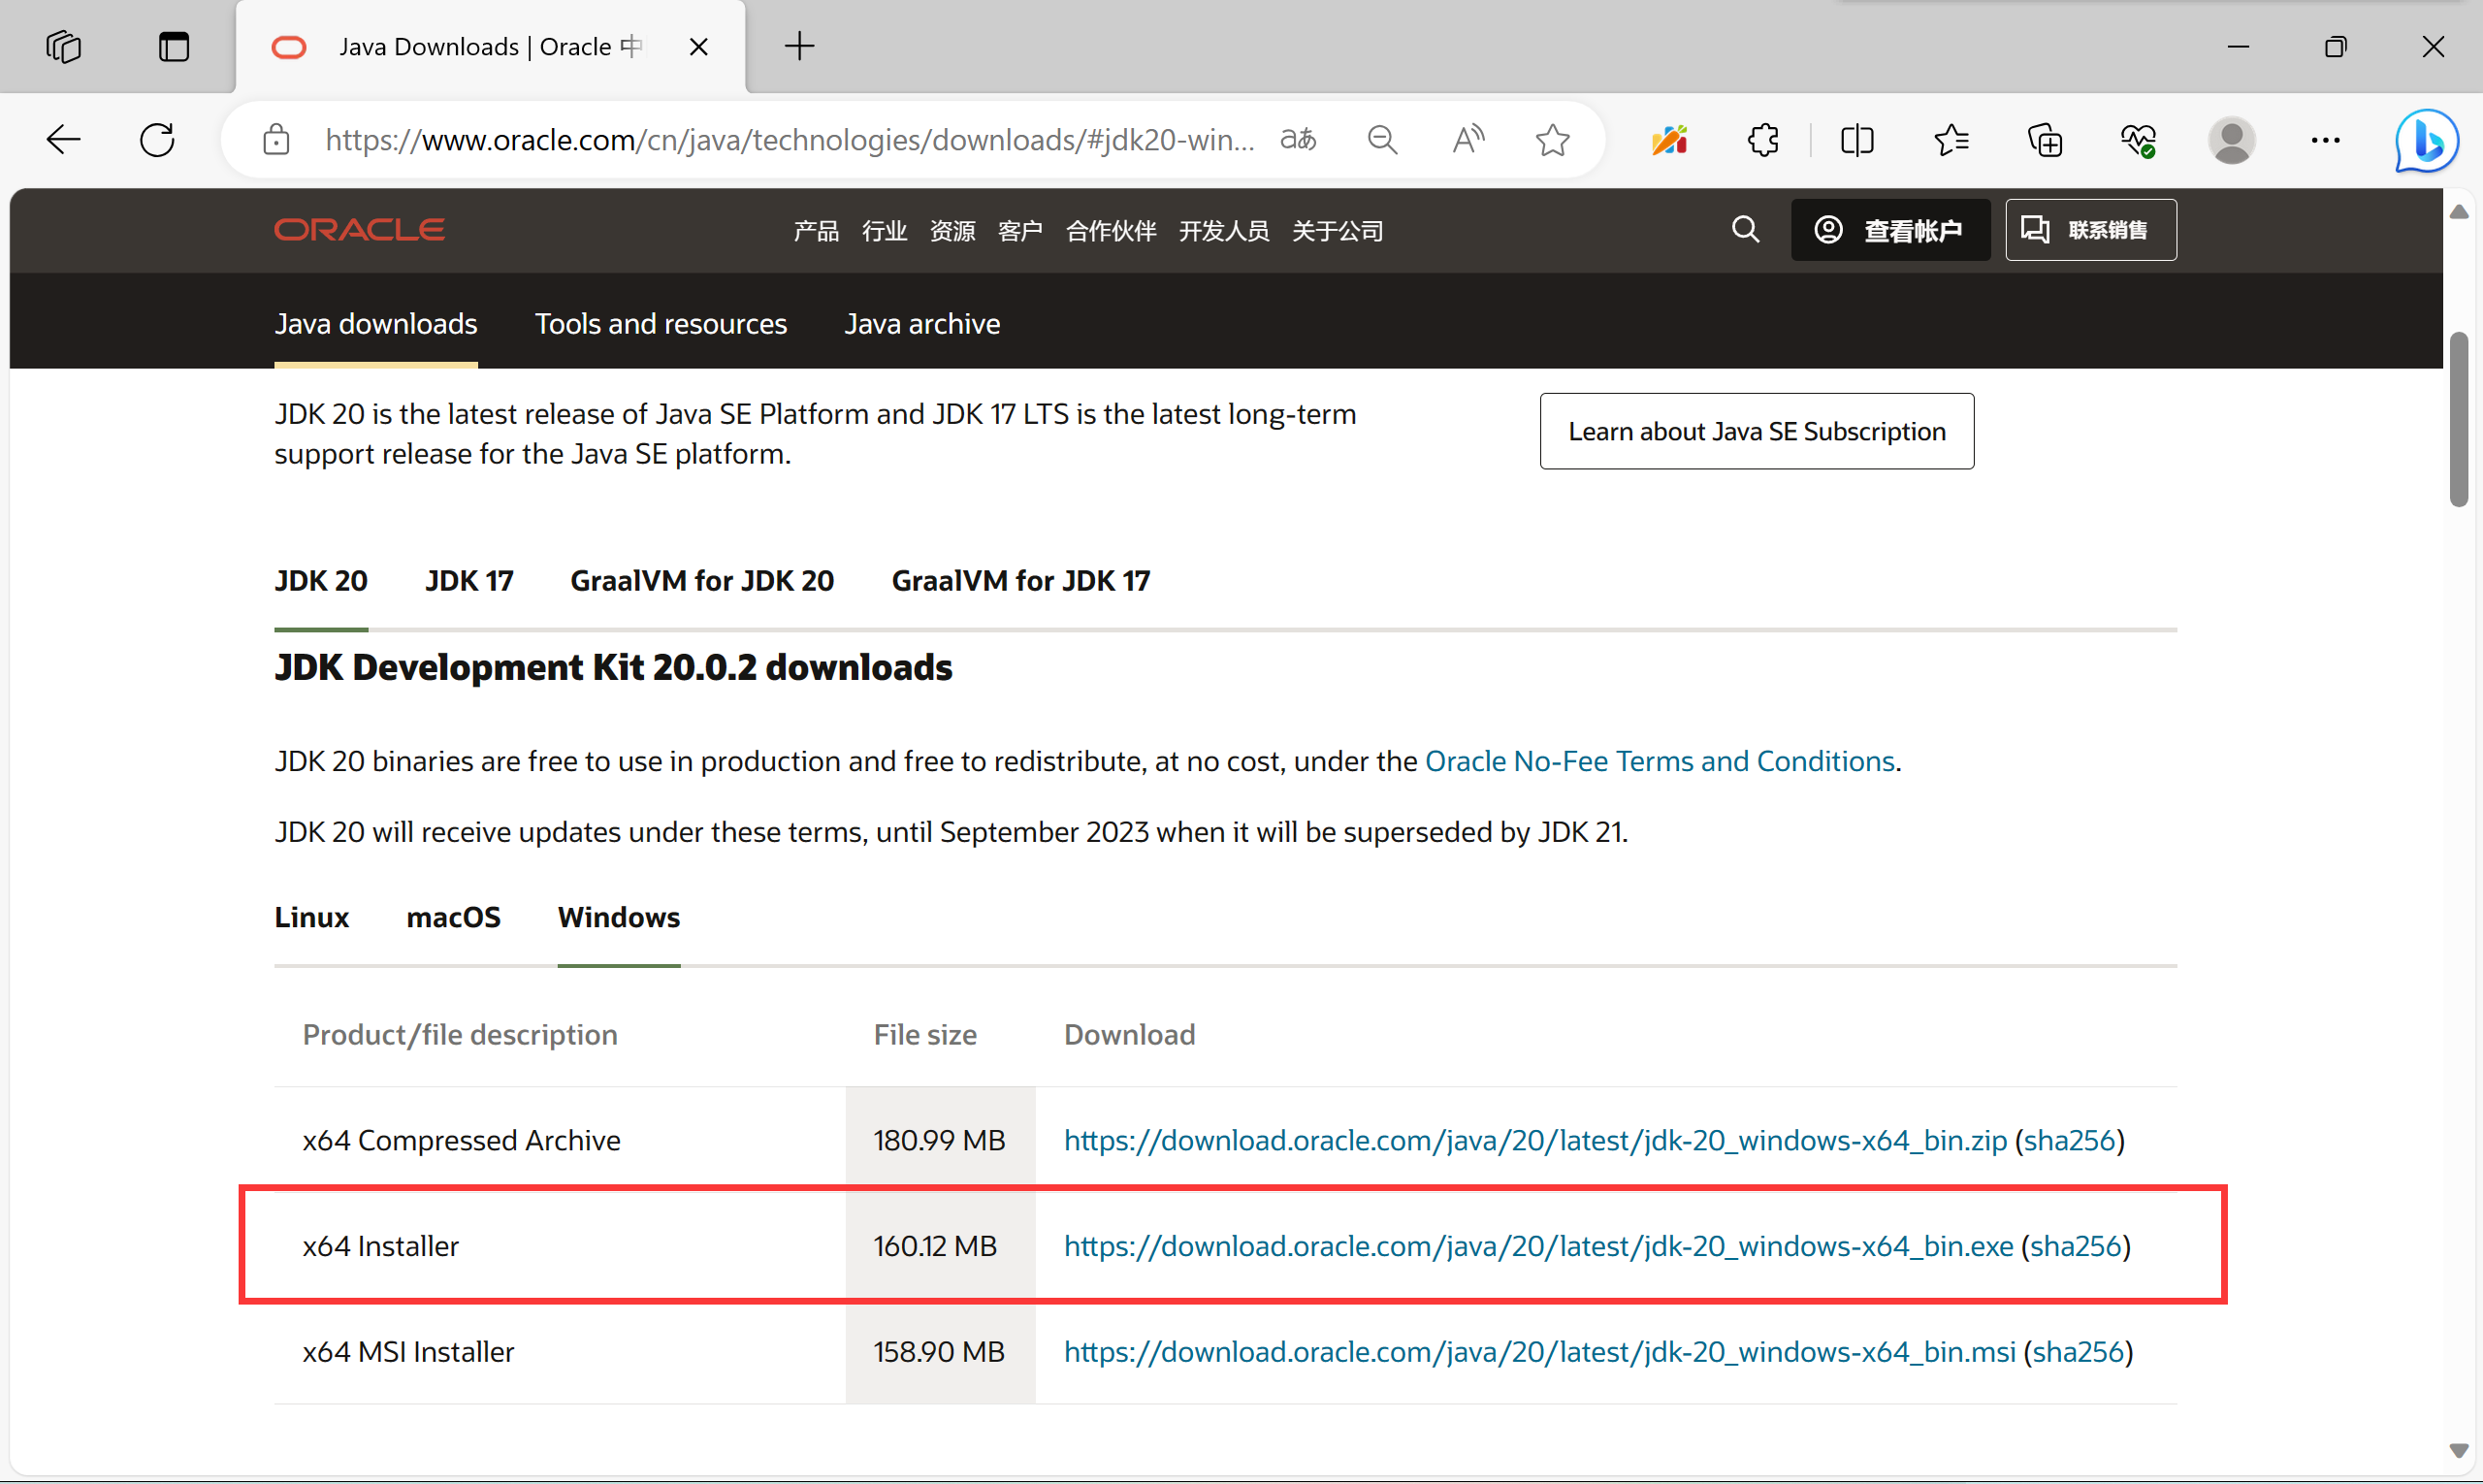Click the zoom out magnifier icon
The height and width of the screenshot is (1484, 2483).
tap(1382, 140)
